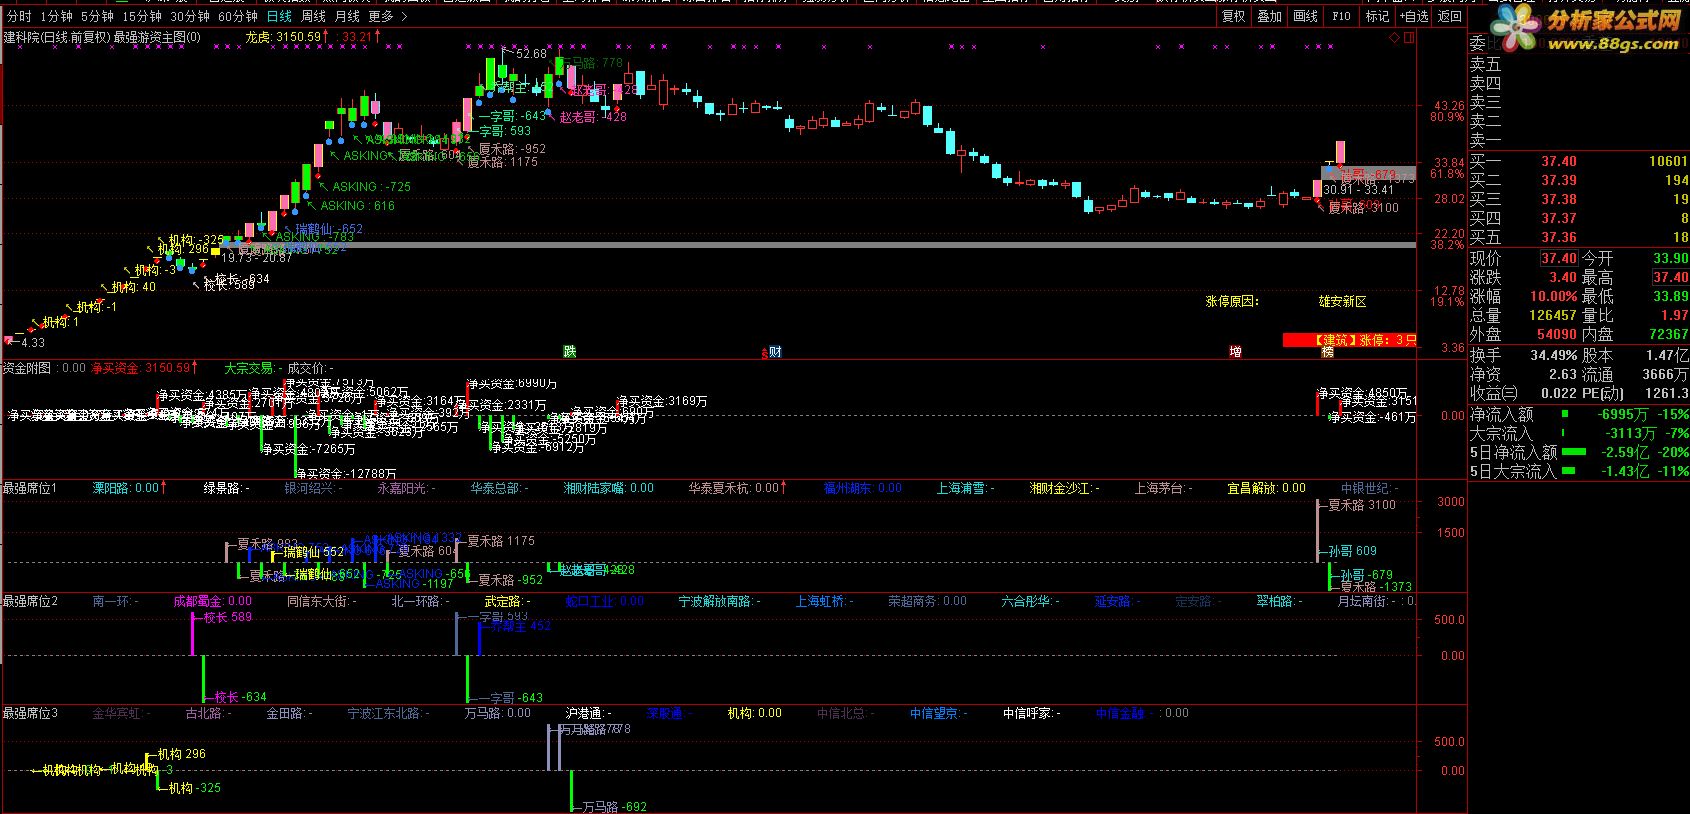Click the 沪港通 seat label

585,713
